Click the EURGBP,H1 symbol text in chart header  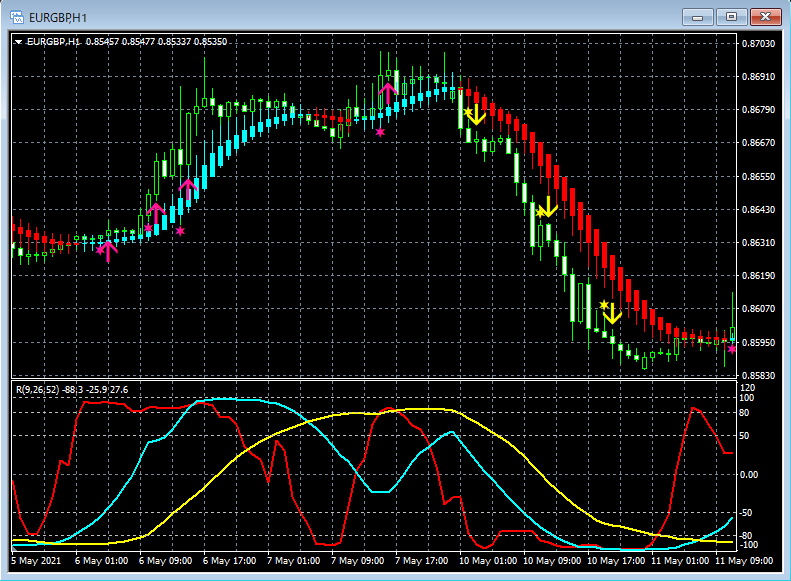(54, 42)
